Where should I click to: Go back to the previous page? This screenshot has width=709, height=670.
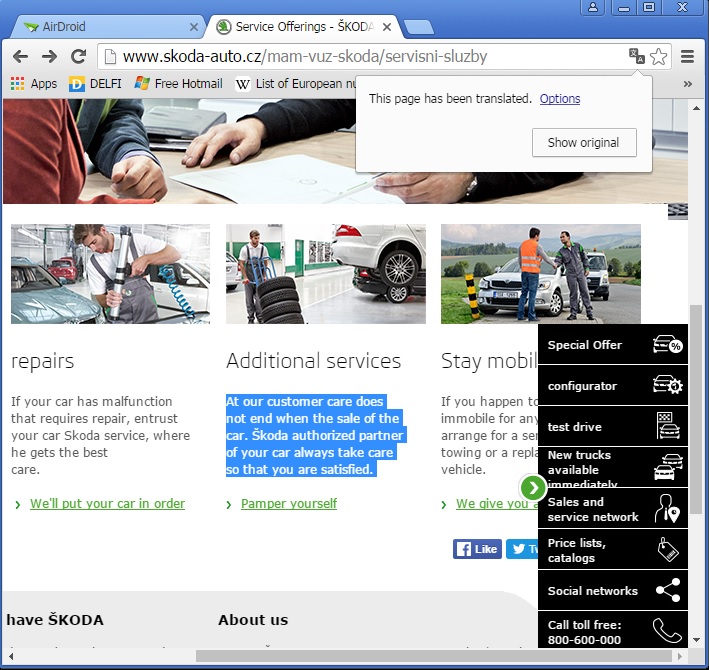pyautogui.click(x=20, y=57)
